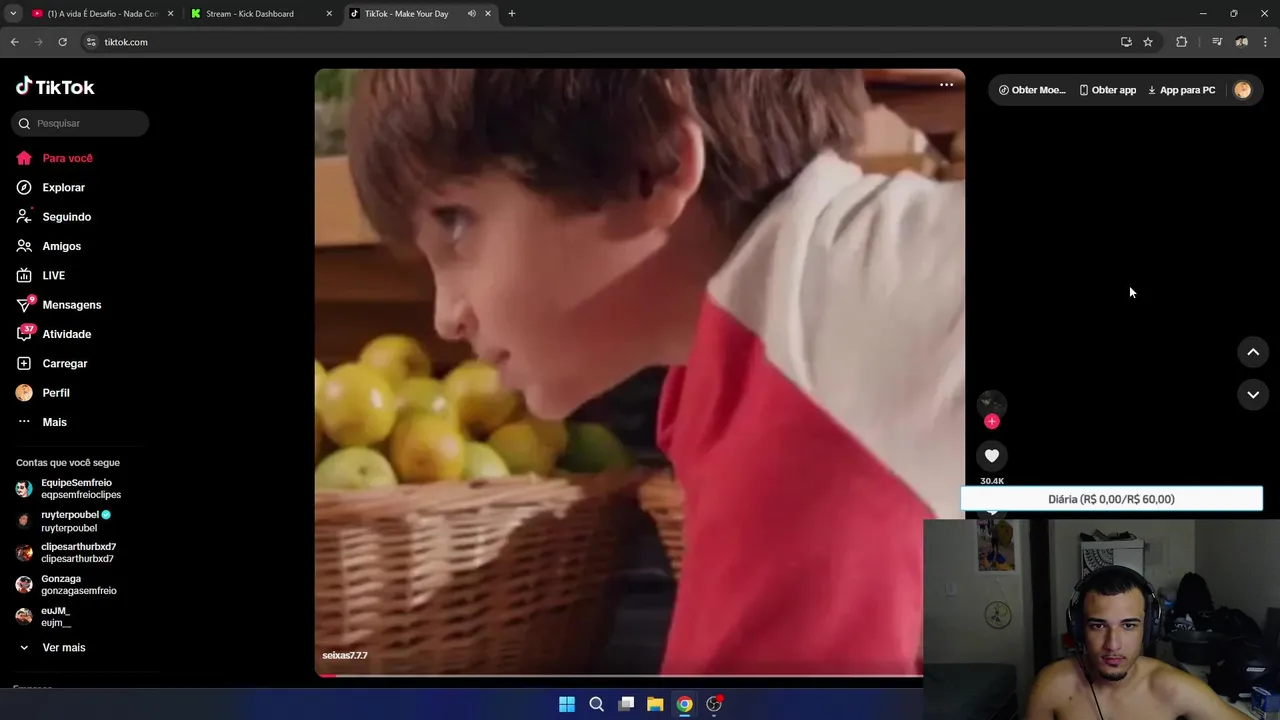
Task: Open Perfil page from sidebar
Action: [55, 393]
